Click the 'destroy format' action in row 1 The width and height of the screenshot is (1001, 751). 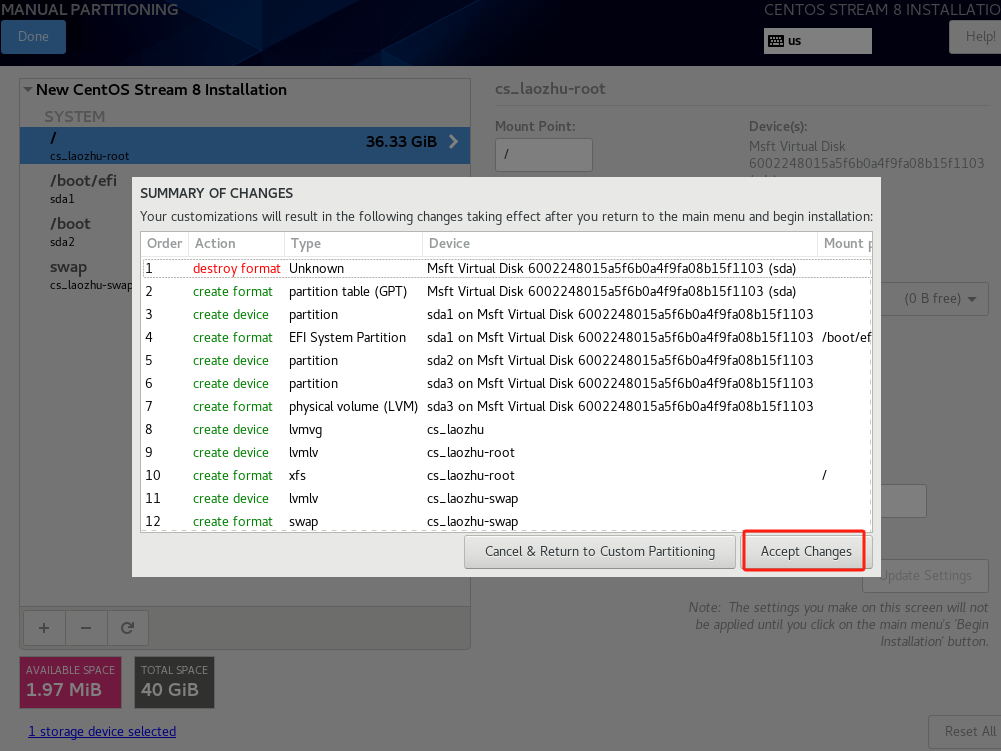click(x=237, y=268)
